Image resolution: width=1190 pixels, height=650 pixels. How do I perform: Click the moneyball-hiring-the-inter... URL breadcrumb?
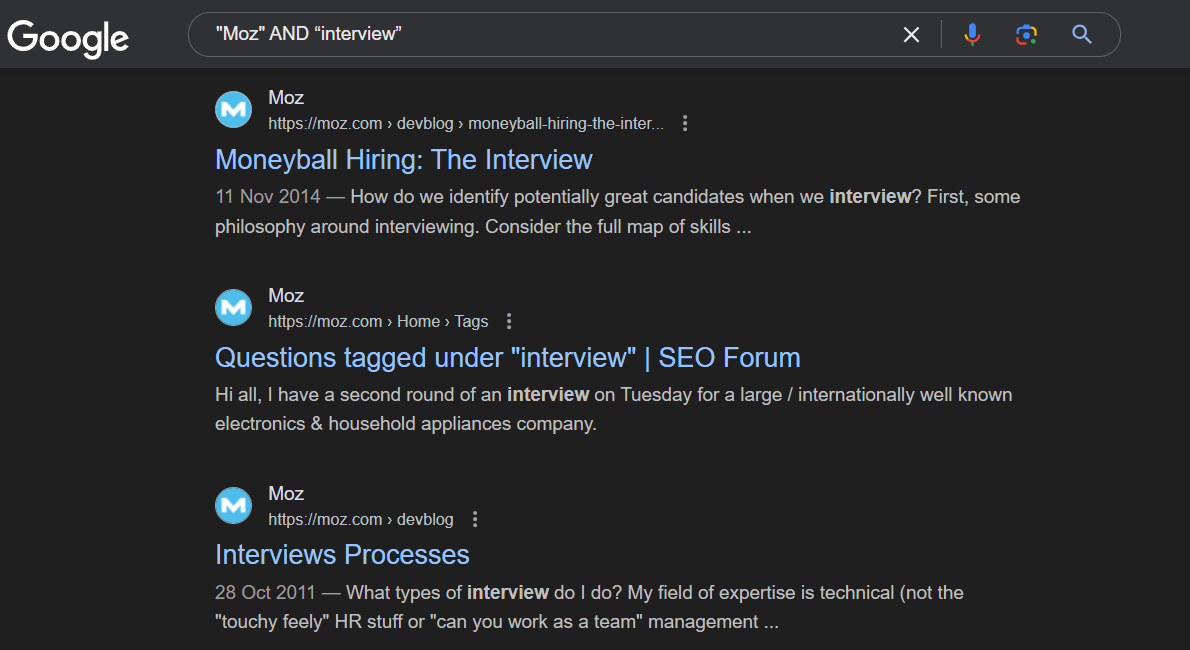[466, 123]
